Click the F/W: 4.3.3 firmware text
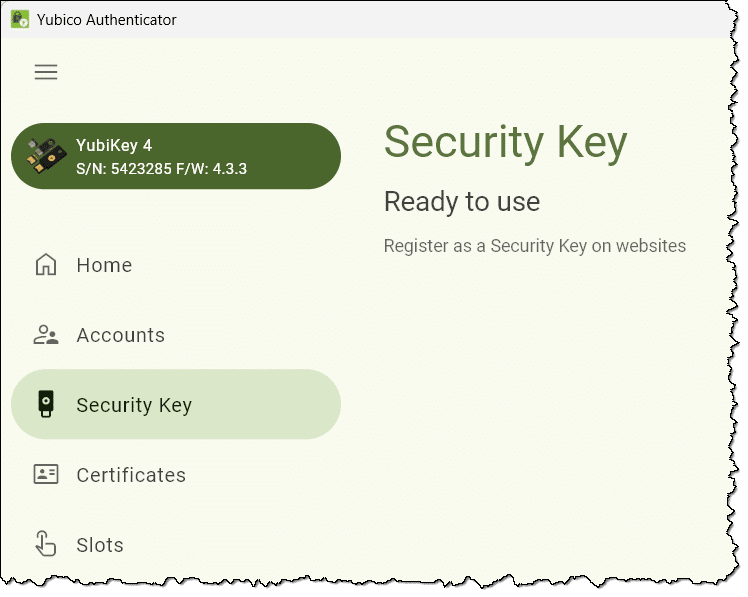The image size is (748, 597). pos(211,169)
